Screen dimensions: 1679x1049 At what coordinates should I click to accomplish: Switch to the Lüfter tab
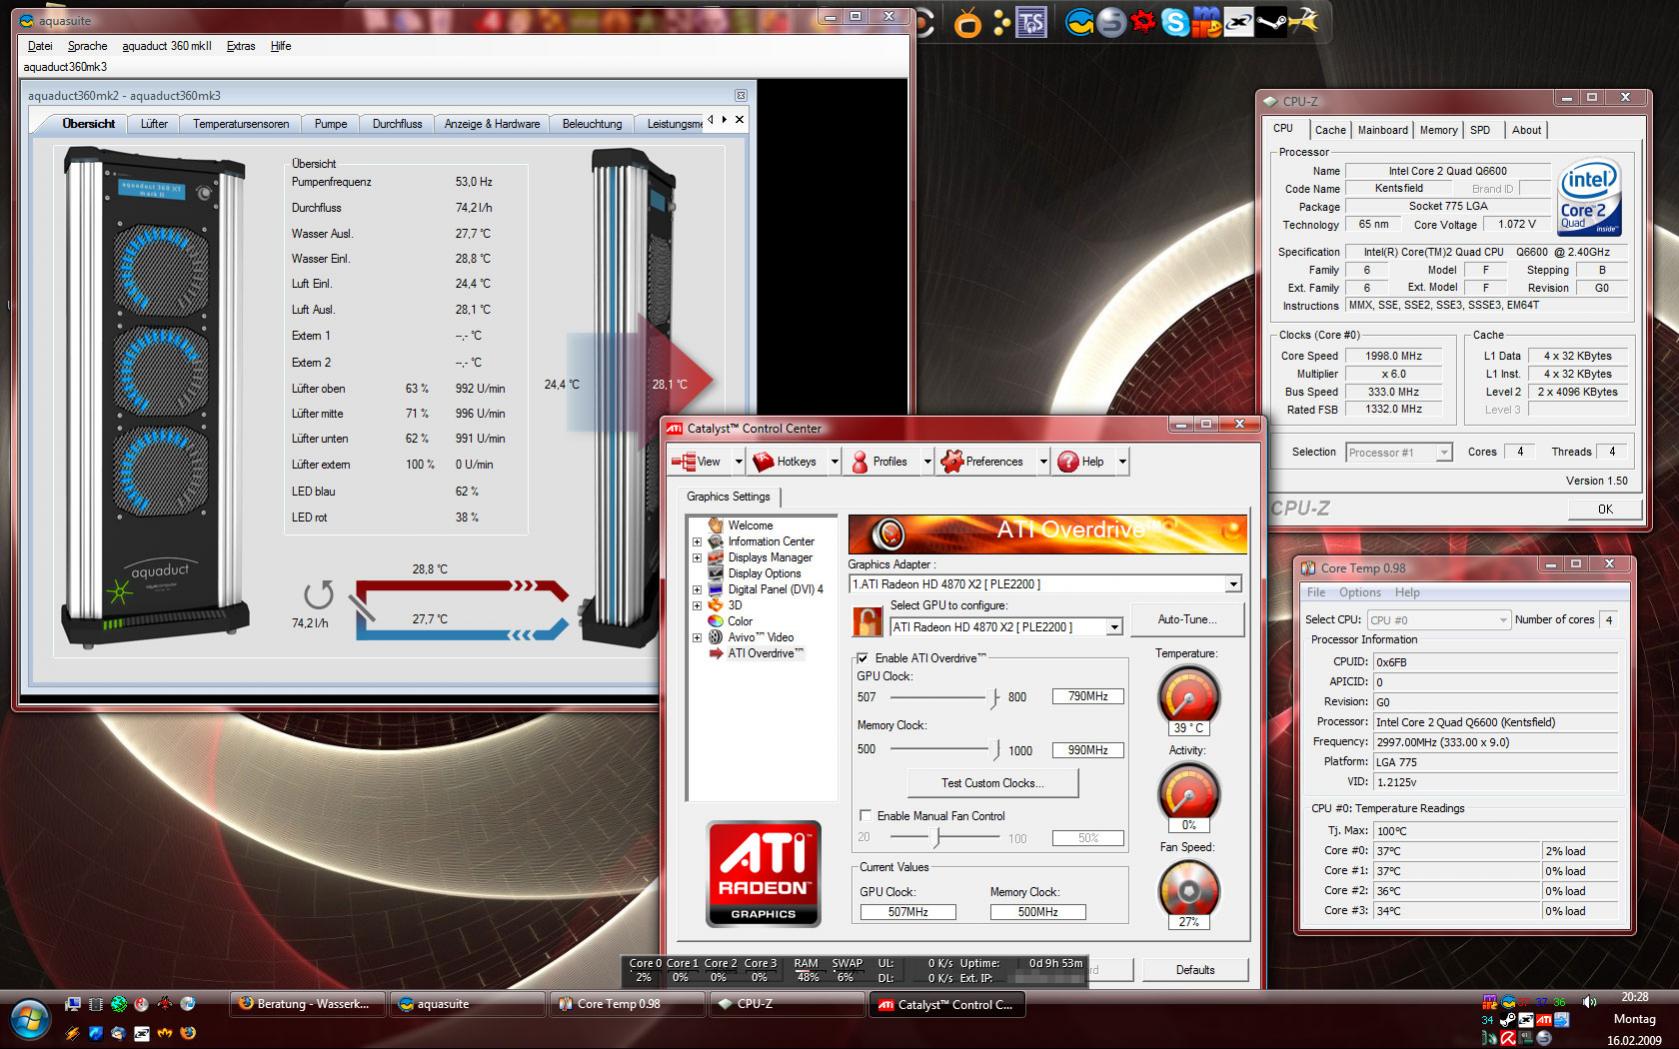point(154,124)
